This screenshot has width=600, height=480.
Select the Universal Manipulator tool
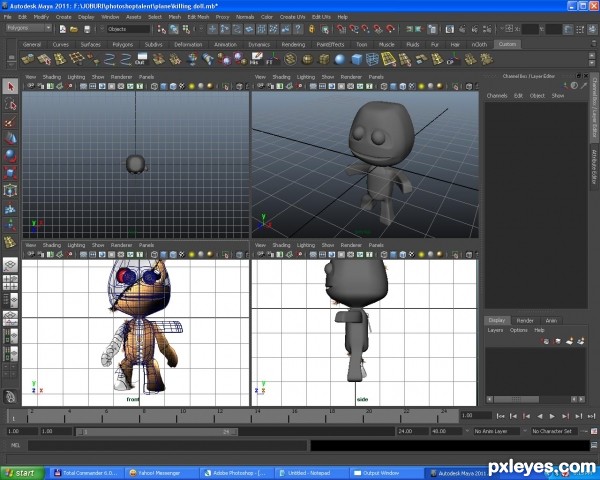[10, 190]
